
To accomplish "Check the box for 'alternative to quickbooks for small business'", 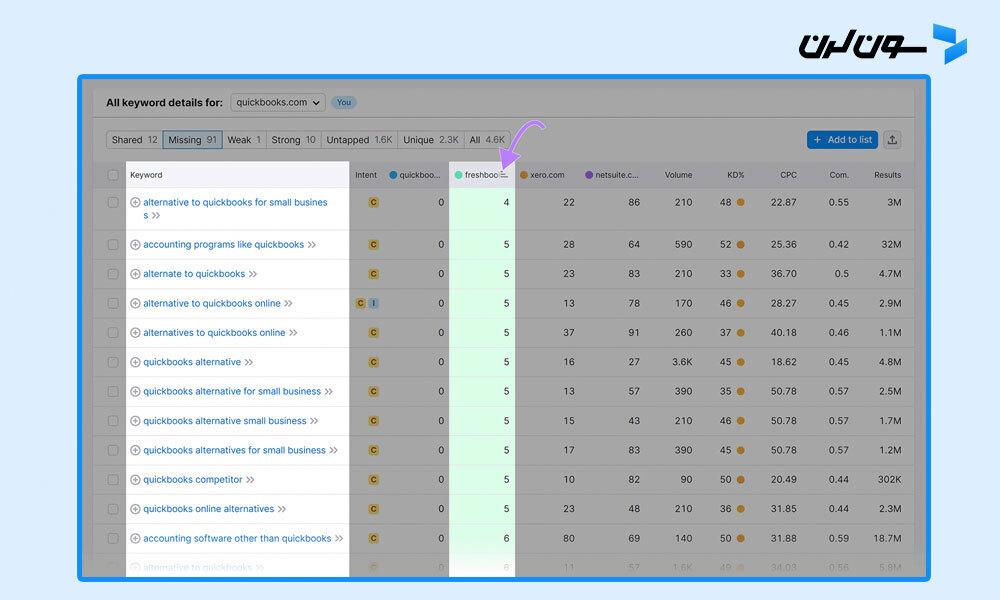I will [113, 203].
